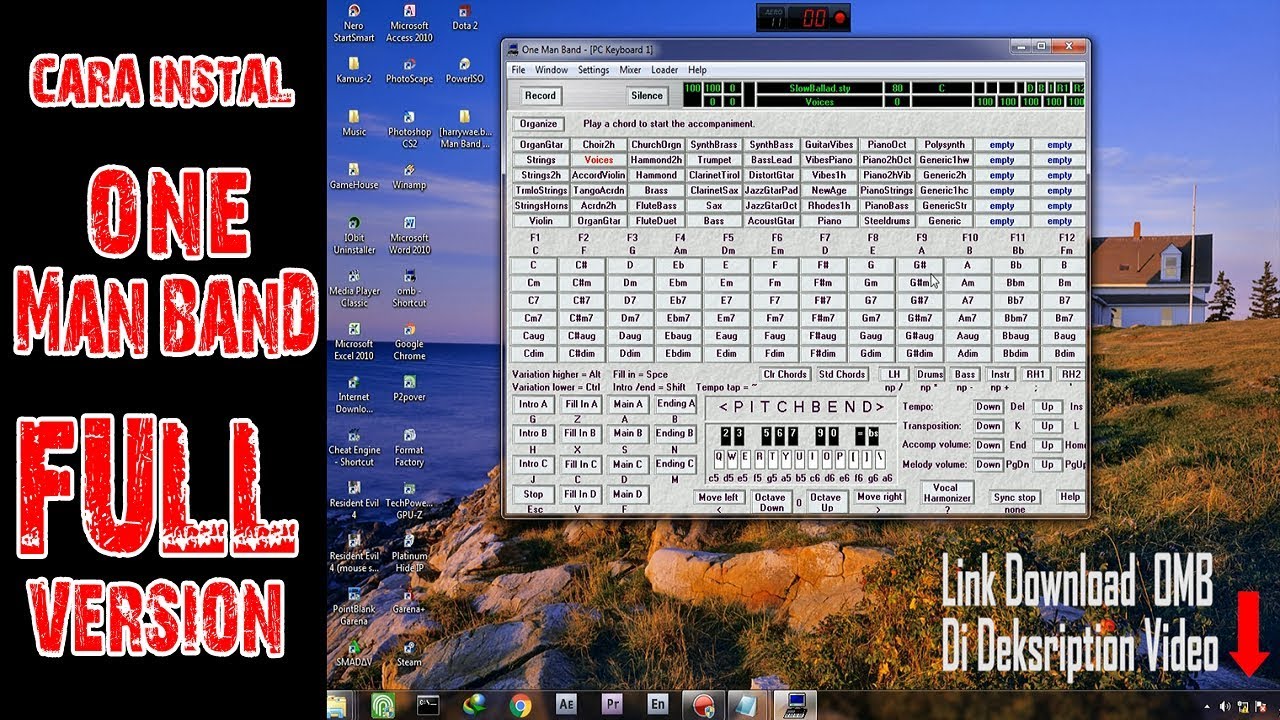This screenshot has width=1280, height=720.
Task: Select the Voices instrument button
Action: point(599,160)
